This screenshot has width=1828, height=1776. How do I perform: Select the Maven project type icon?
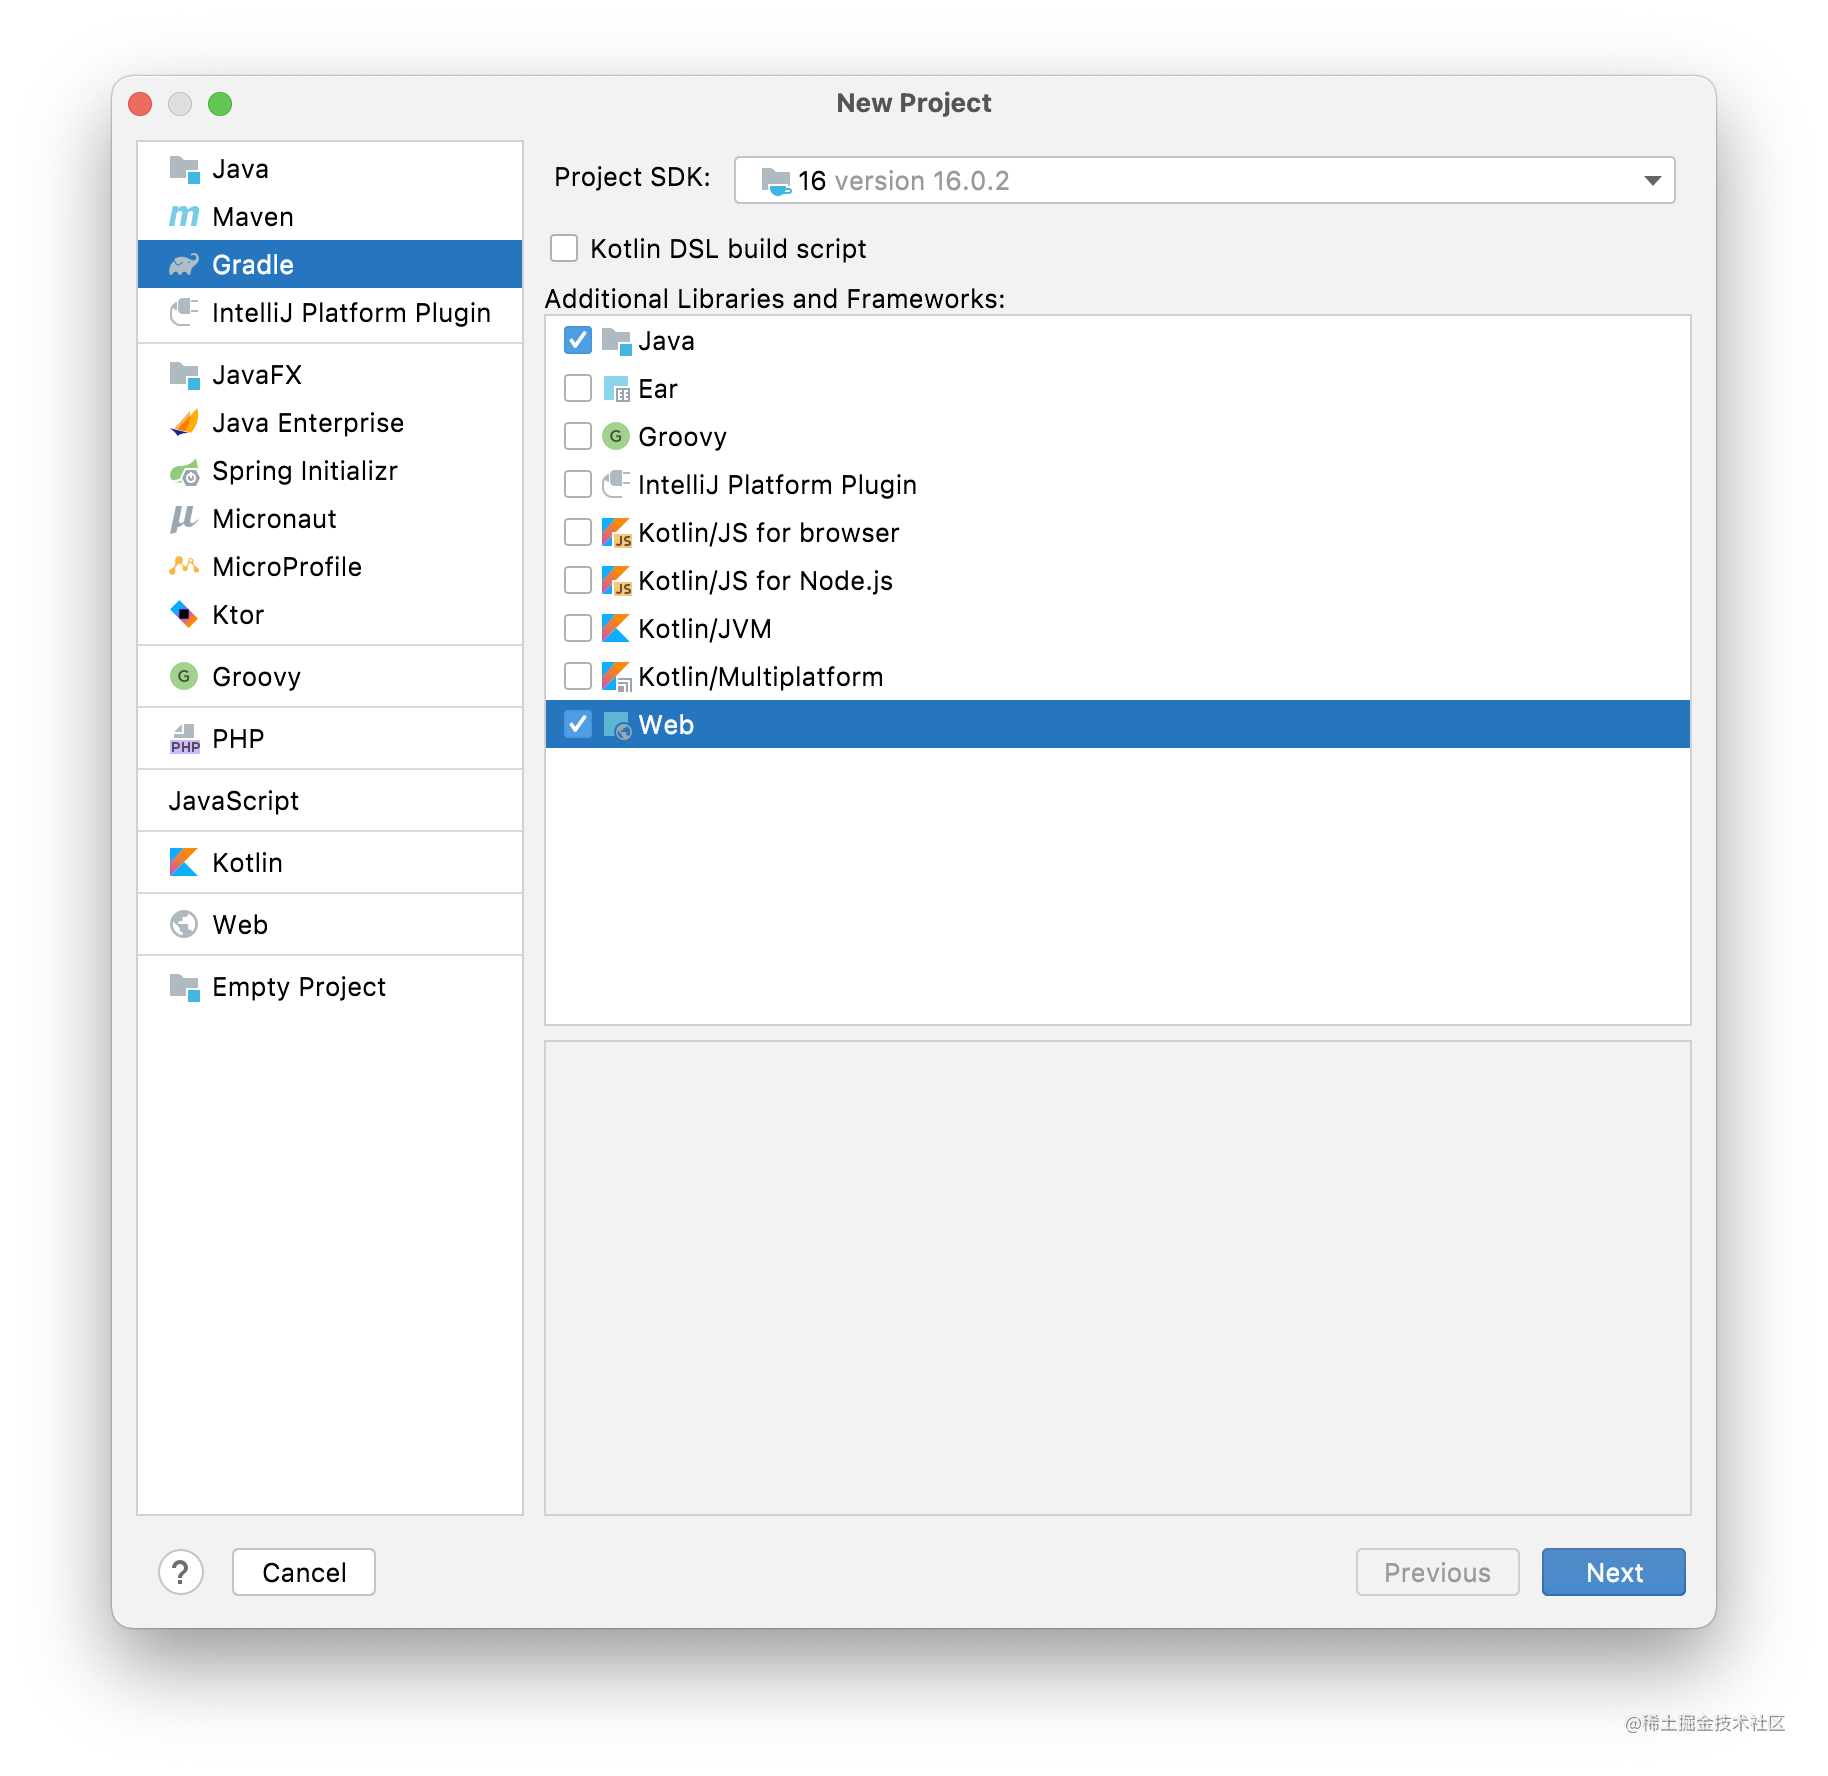[184, 216]
